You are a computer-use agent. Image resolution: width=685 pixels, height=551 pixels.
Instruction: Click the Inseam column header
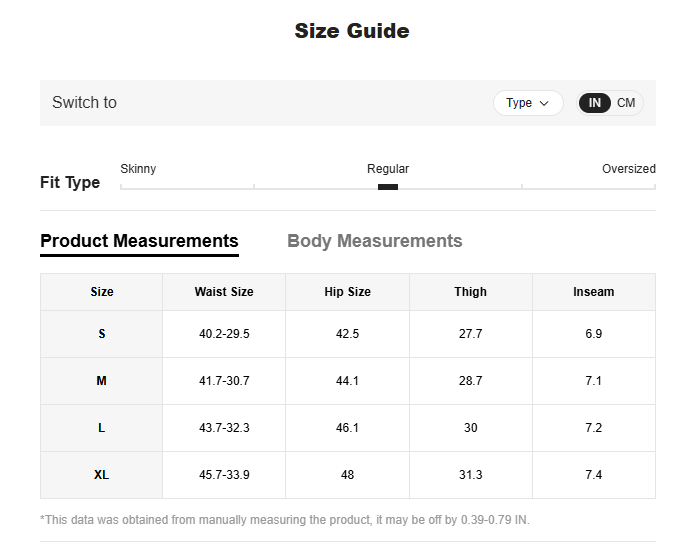click(x=593, y=292)
